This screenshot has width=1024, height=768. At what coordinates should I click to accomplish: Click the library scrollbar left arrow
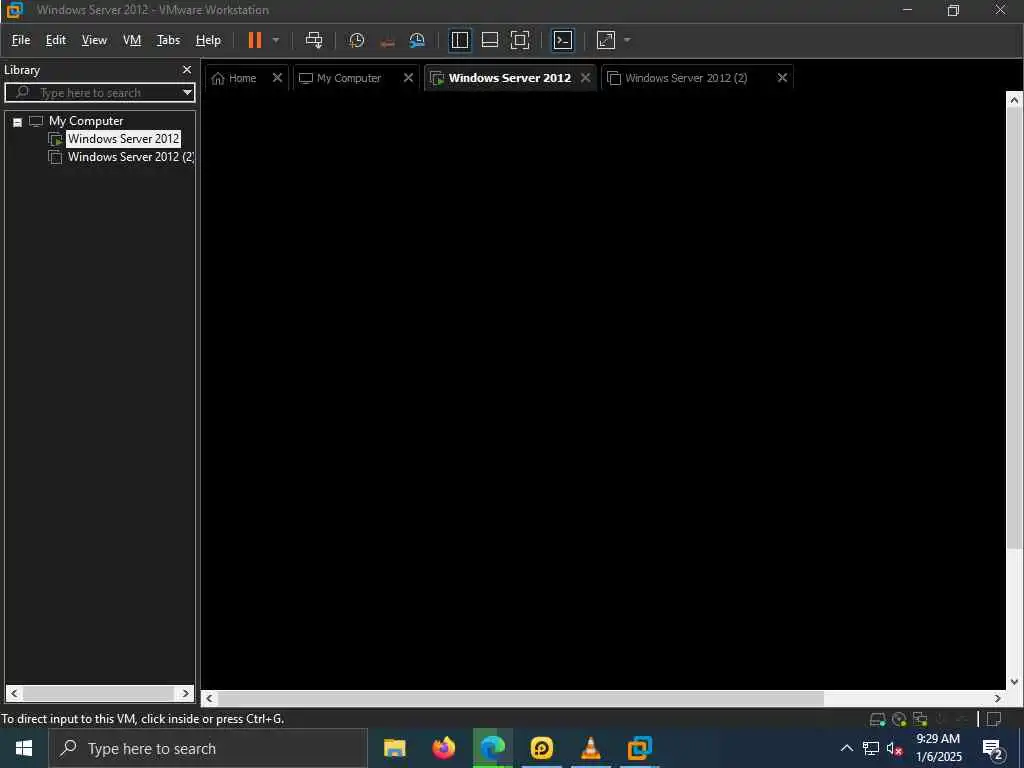click(x=14, y=694)
